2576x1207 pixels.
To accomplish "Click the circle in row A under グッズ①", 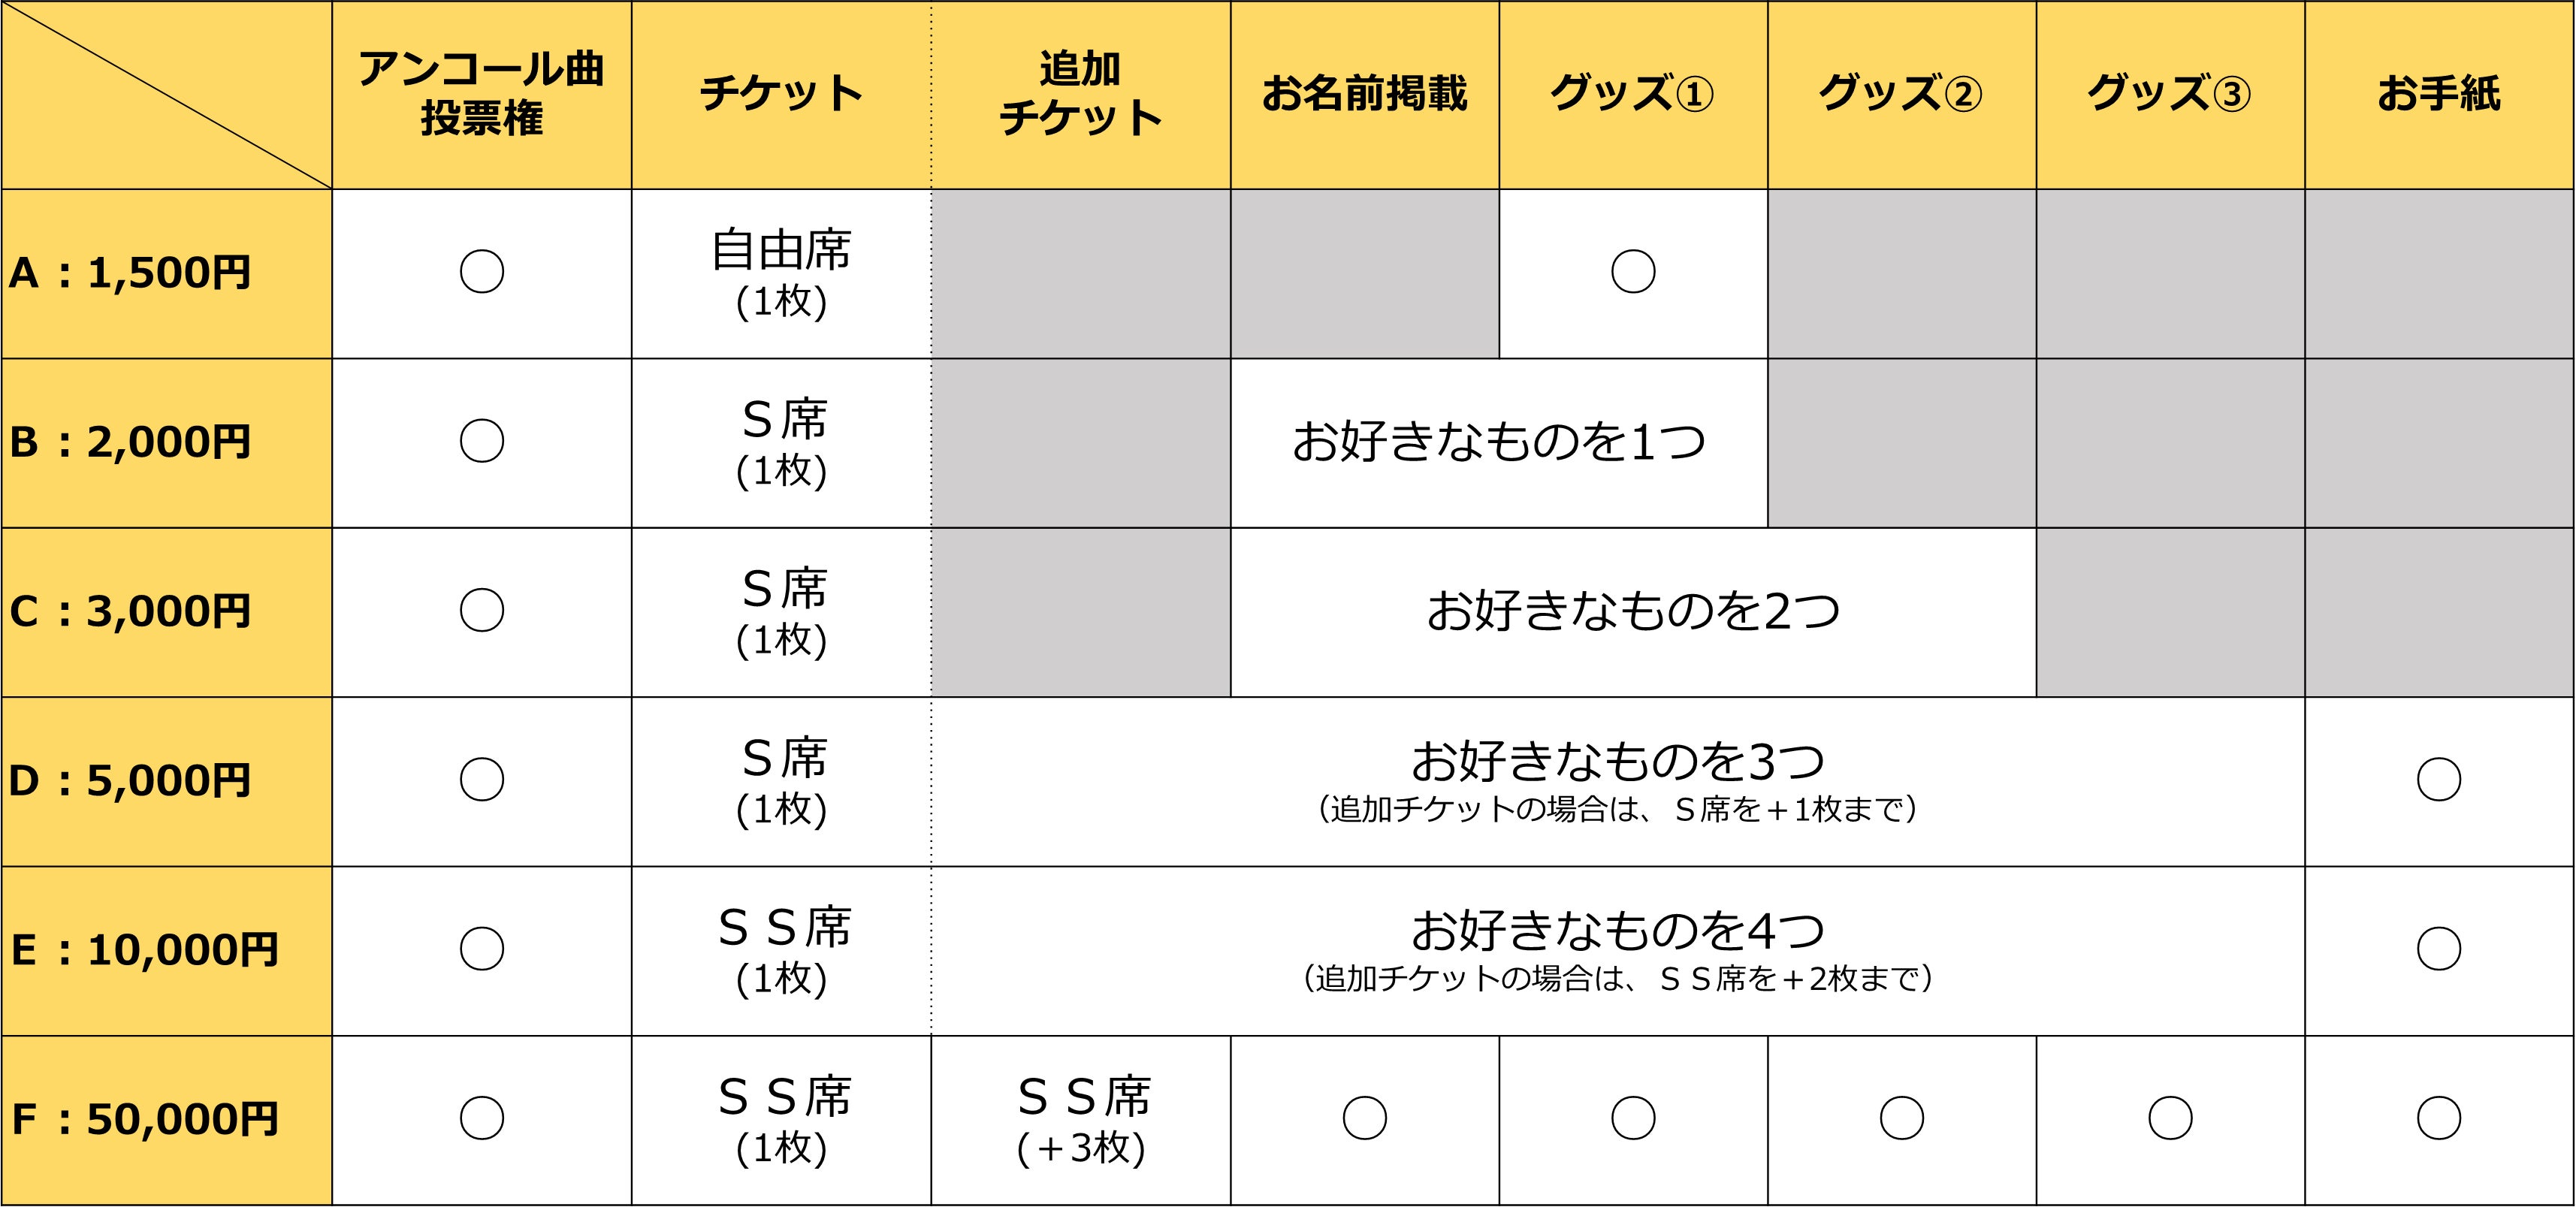I will click(1632, 272).
